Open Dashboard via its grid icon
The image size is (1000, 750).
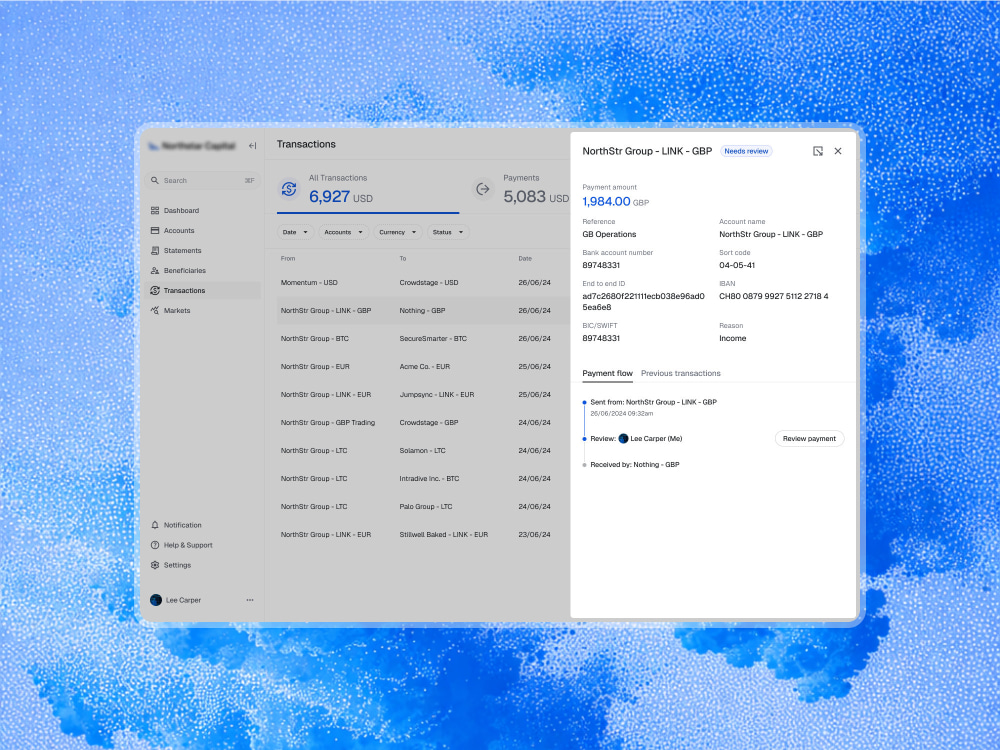tap(155, 210)
